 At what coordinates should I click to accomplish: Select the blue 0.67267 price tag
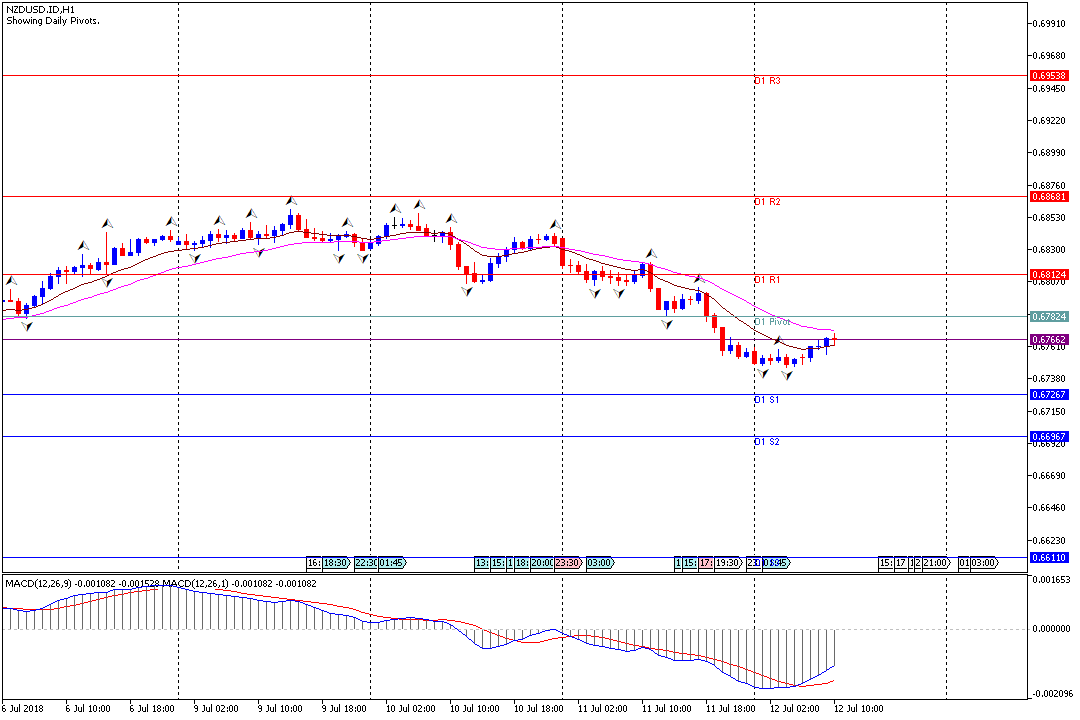1049,395
